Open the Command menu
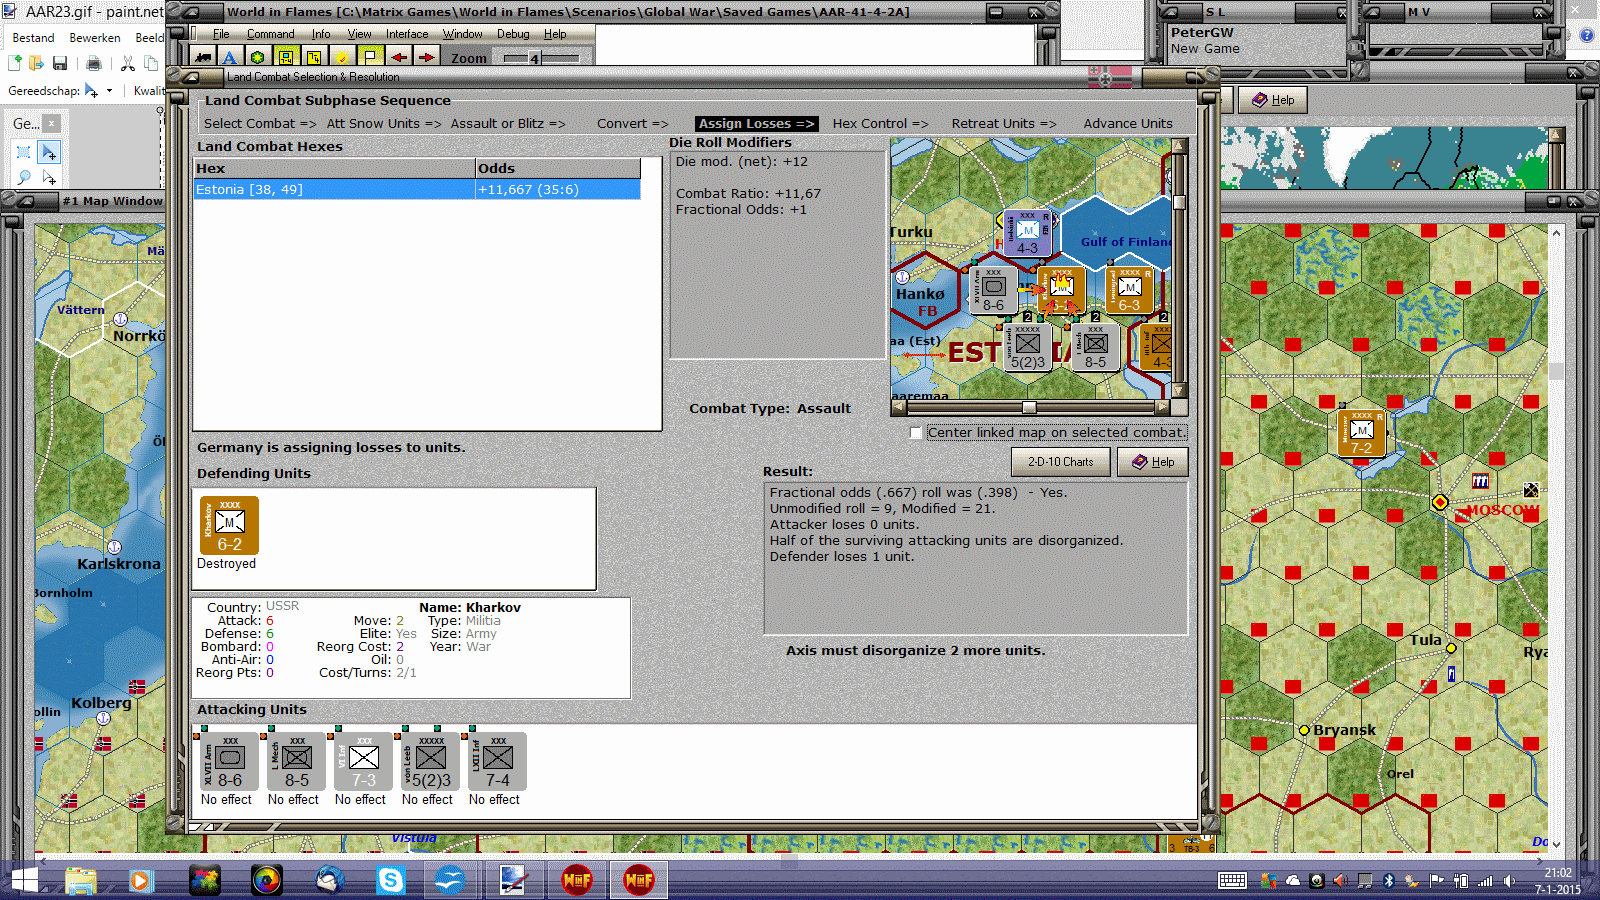 pyautogui.click(x=271, y=34)
